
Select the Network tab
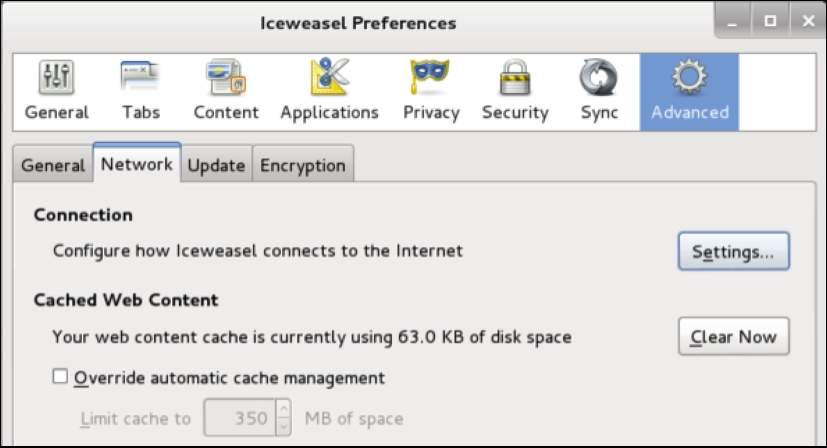coord(137,164)
